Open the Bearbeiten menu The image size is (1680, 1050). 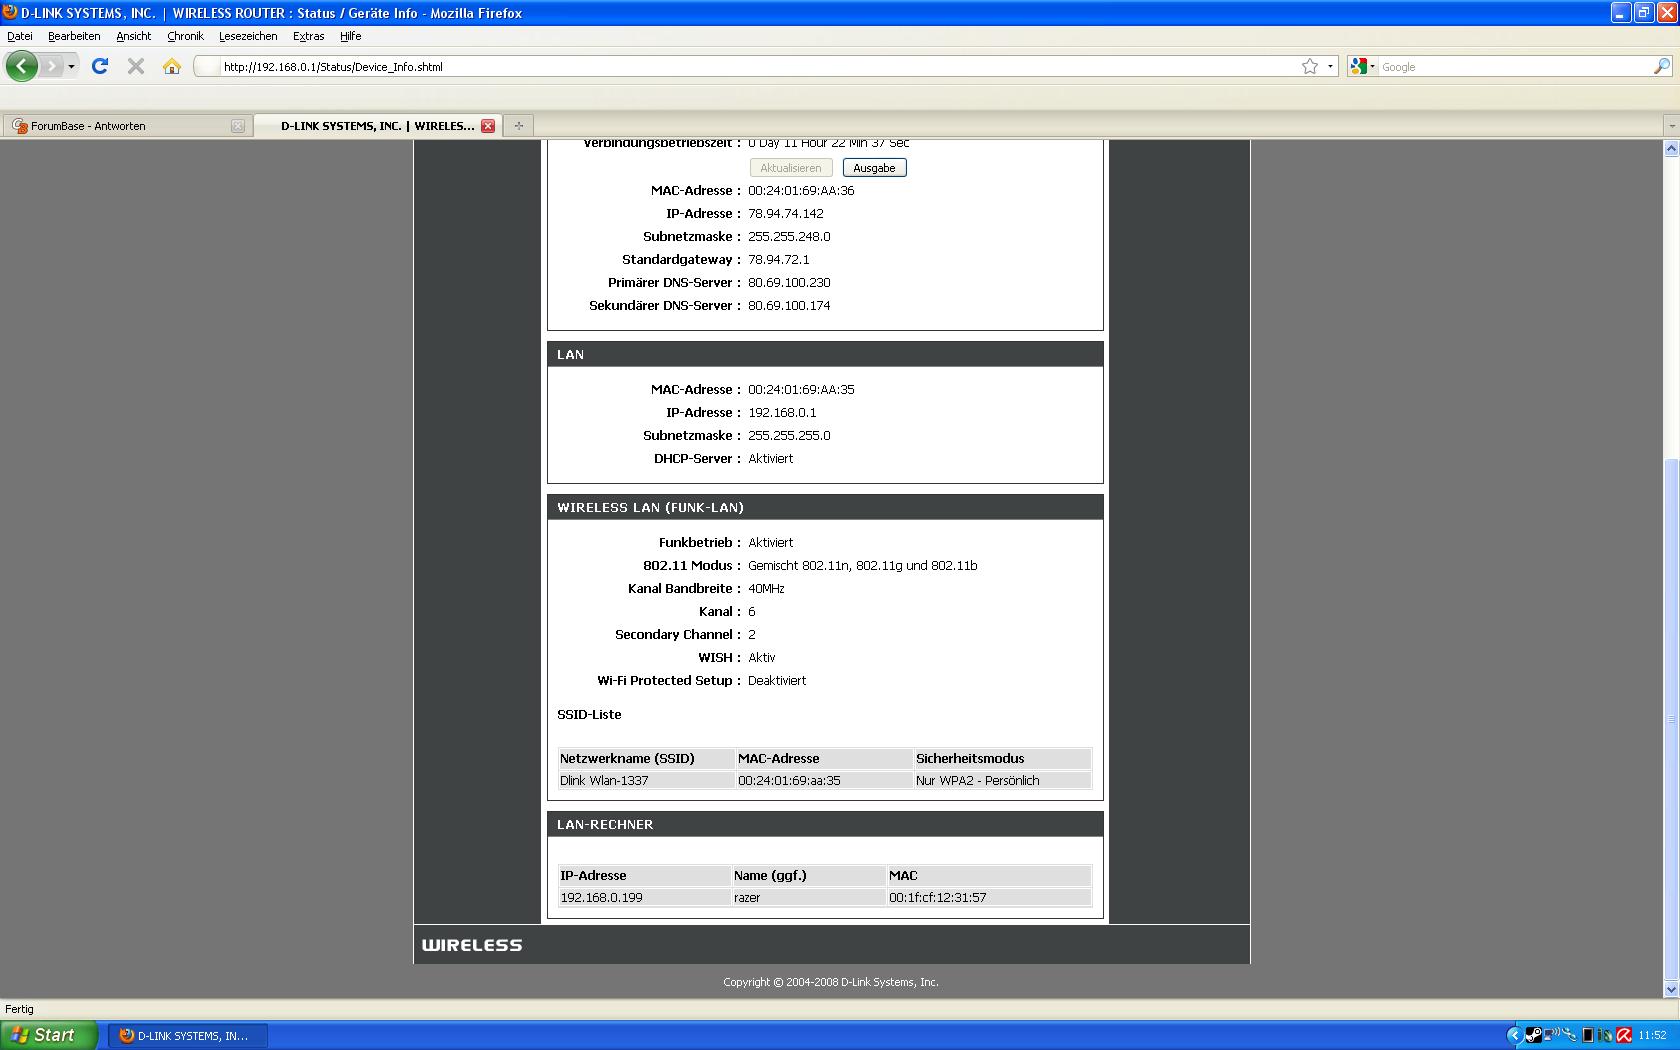coord(74,36)
